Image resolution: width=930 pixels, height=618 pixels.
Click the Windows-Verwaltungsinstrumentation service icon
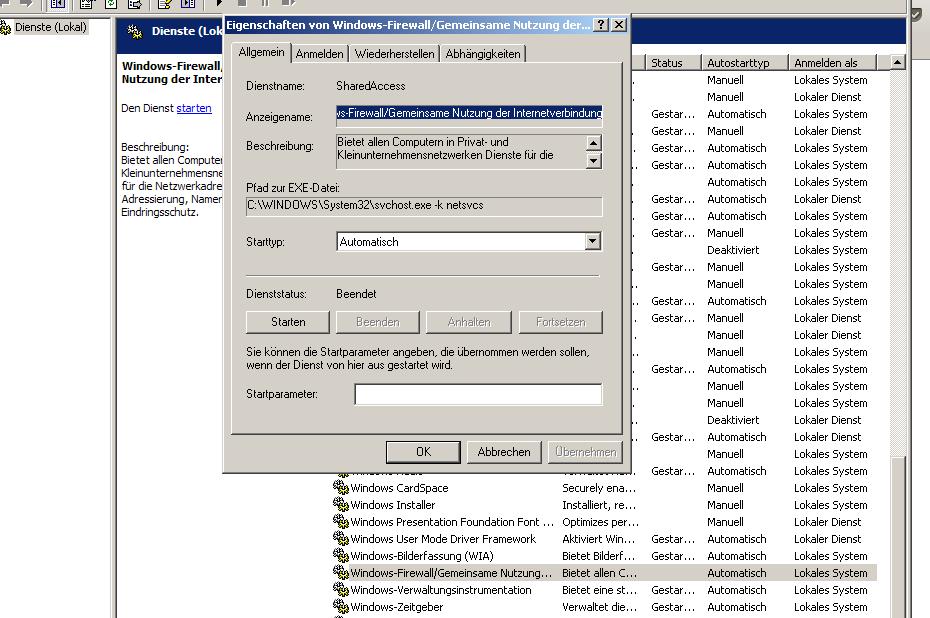pyautogui.click(x=340, y=590)
